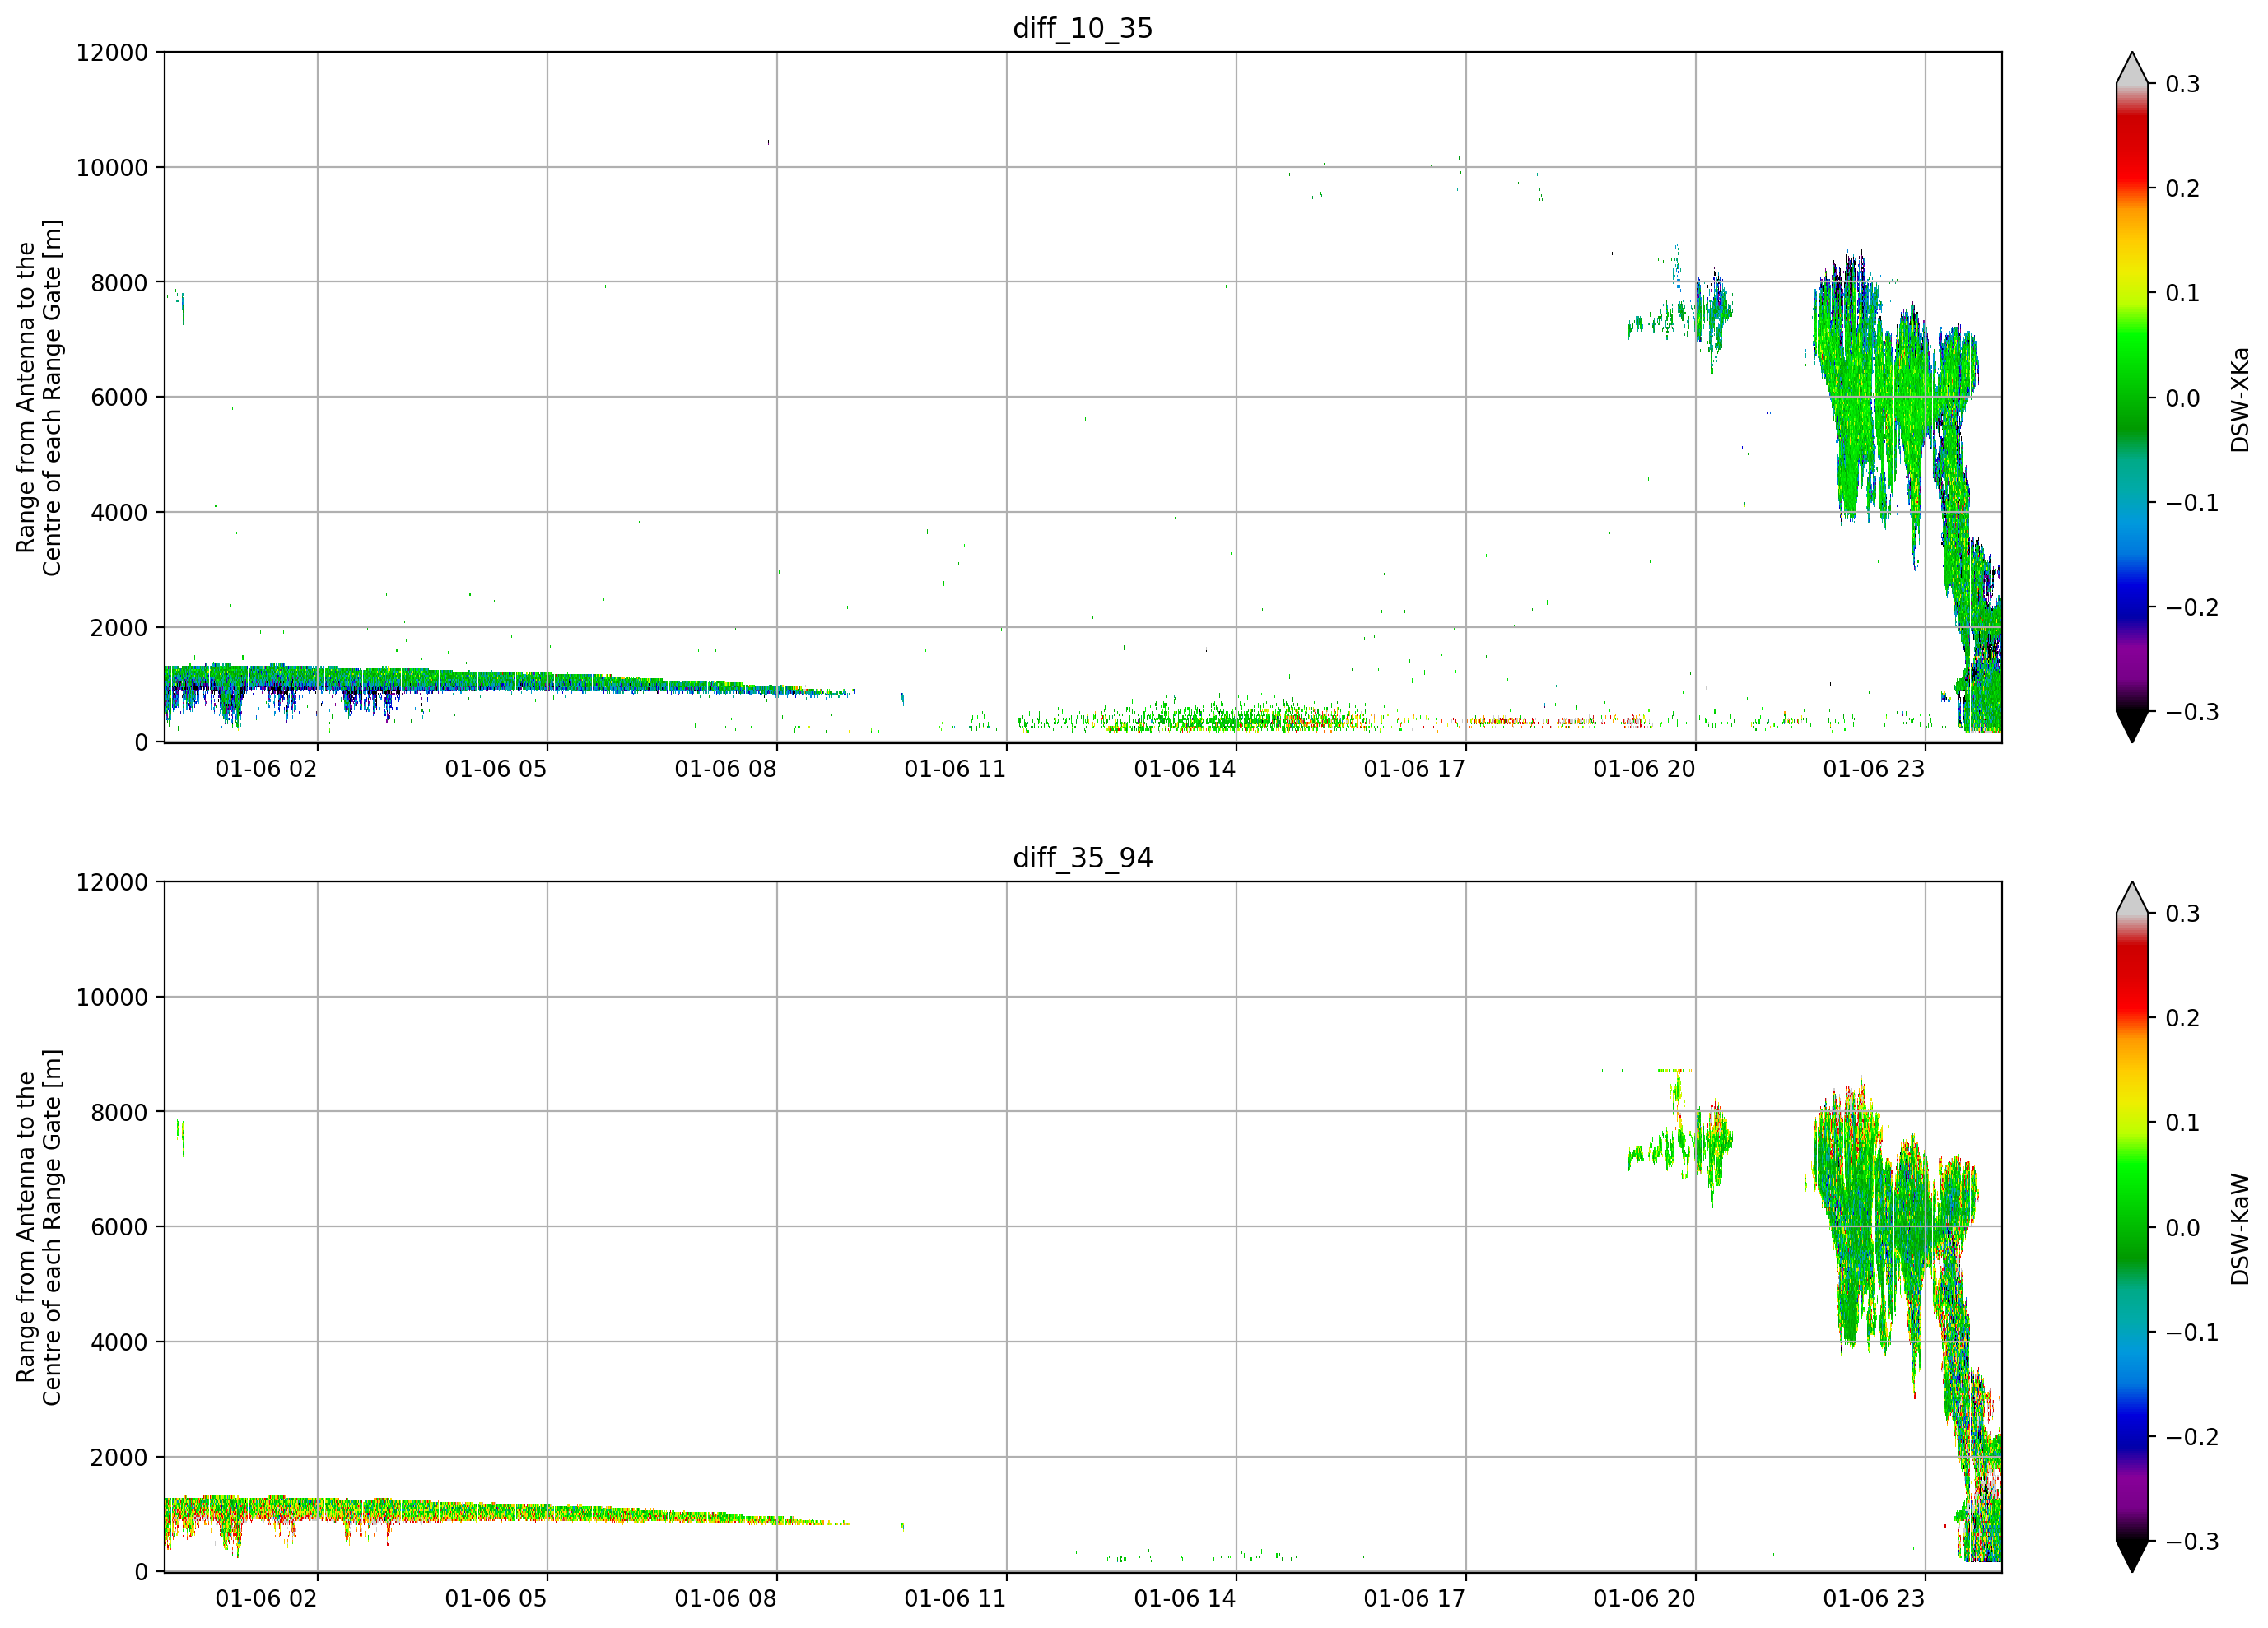The height and width of the screenshot is (1628, 2268).
Task: Select the "DSW-KaW" colorbar label
Action: pos(2239,1229)
